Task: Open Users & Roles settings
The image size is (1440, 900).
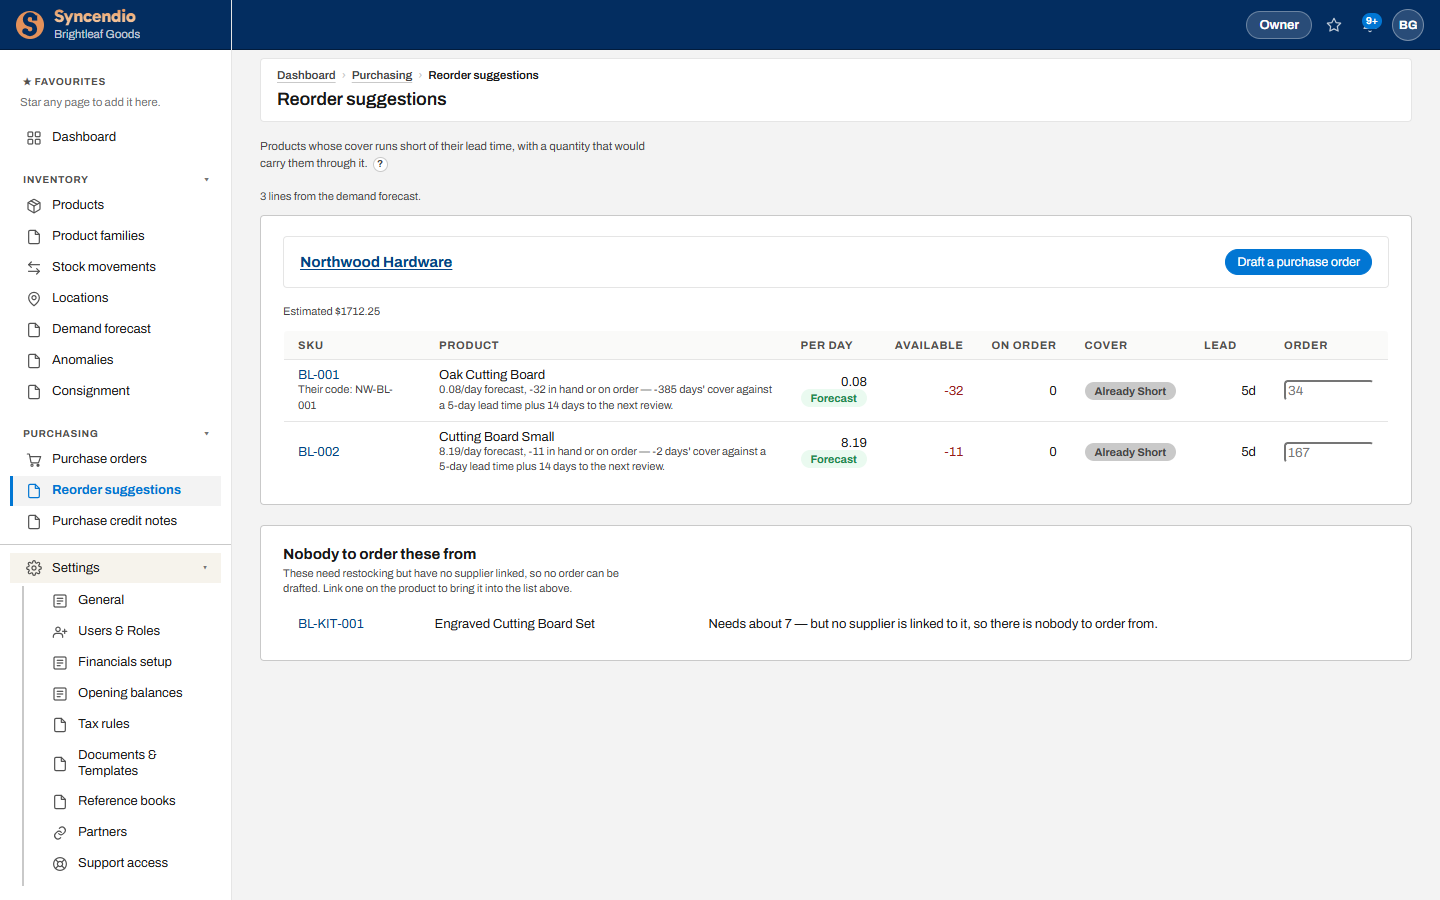Action: click(119, 631)
